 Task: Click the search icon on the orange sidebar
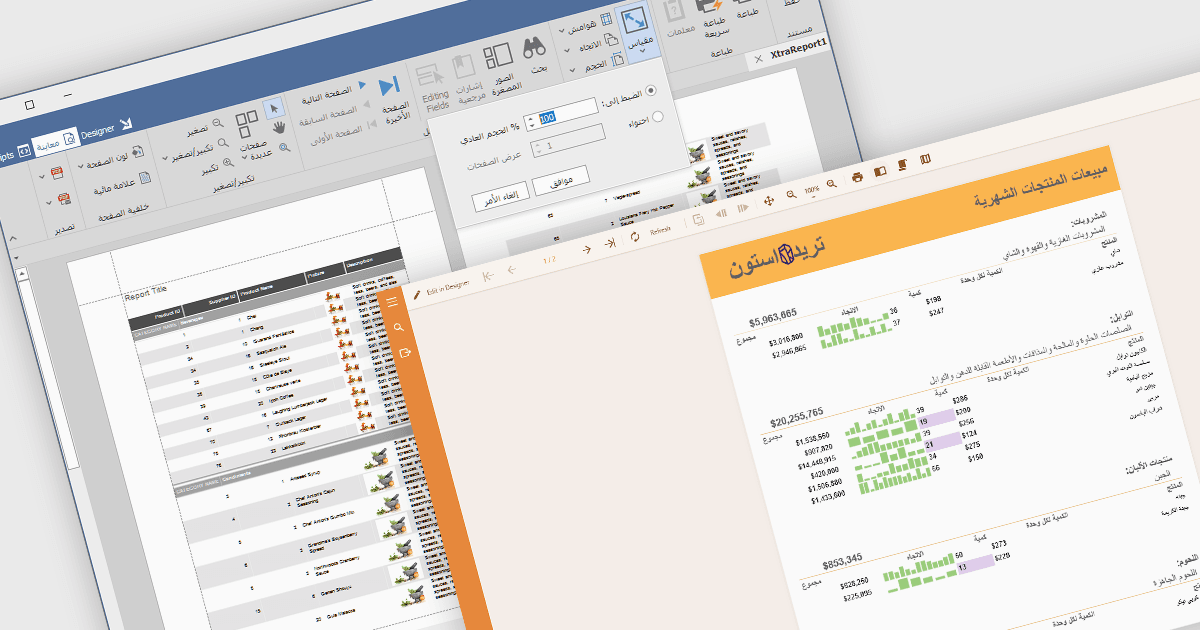pos(399,327)
